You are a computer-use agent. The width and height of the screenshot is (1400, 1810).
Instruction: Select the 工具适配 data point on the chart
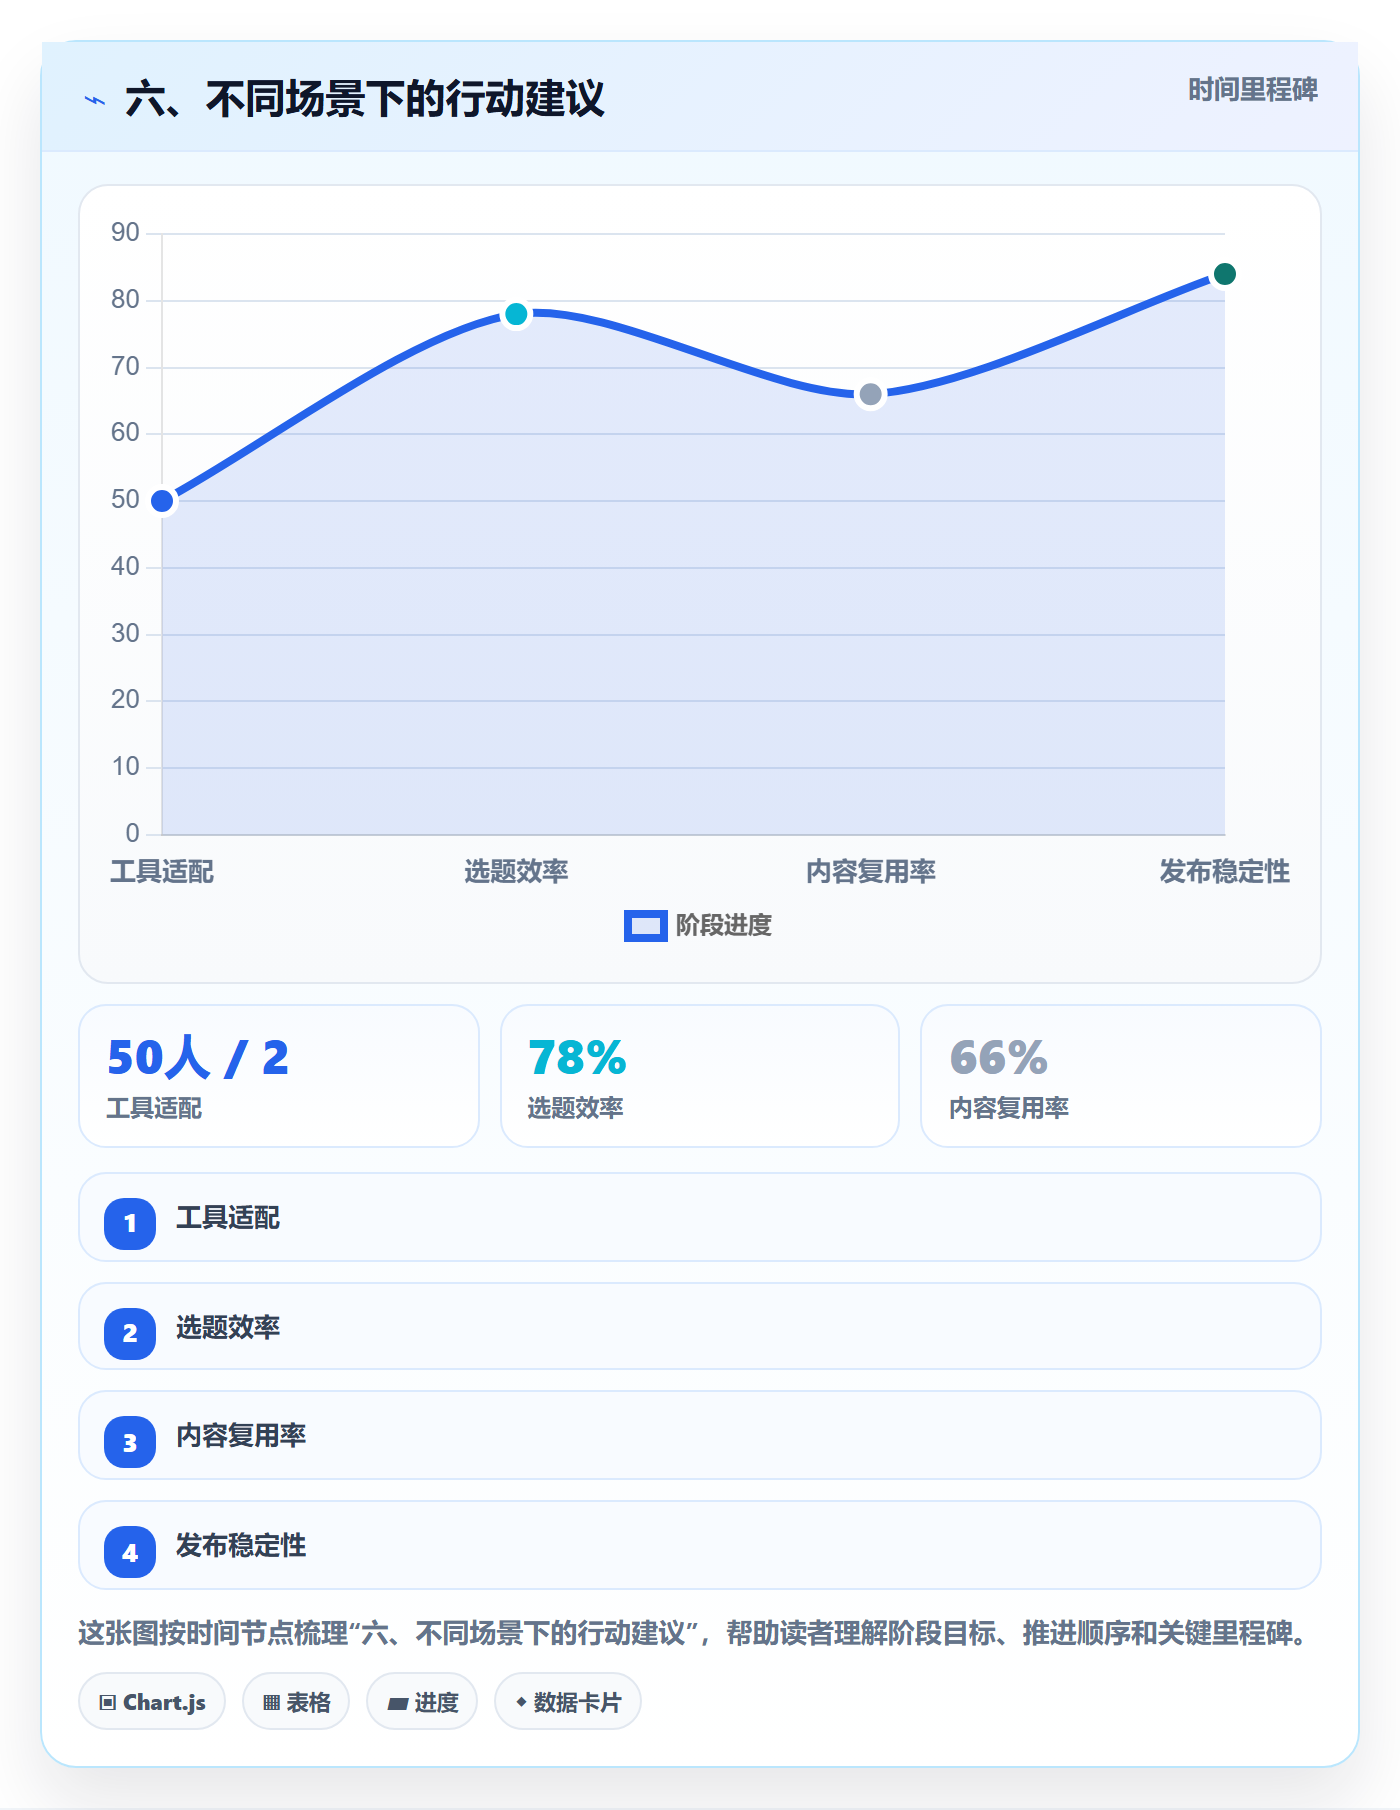162,501
